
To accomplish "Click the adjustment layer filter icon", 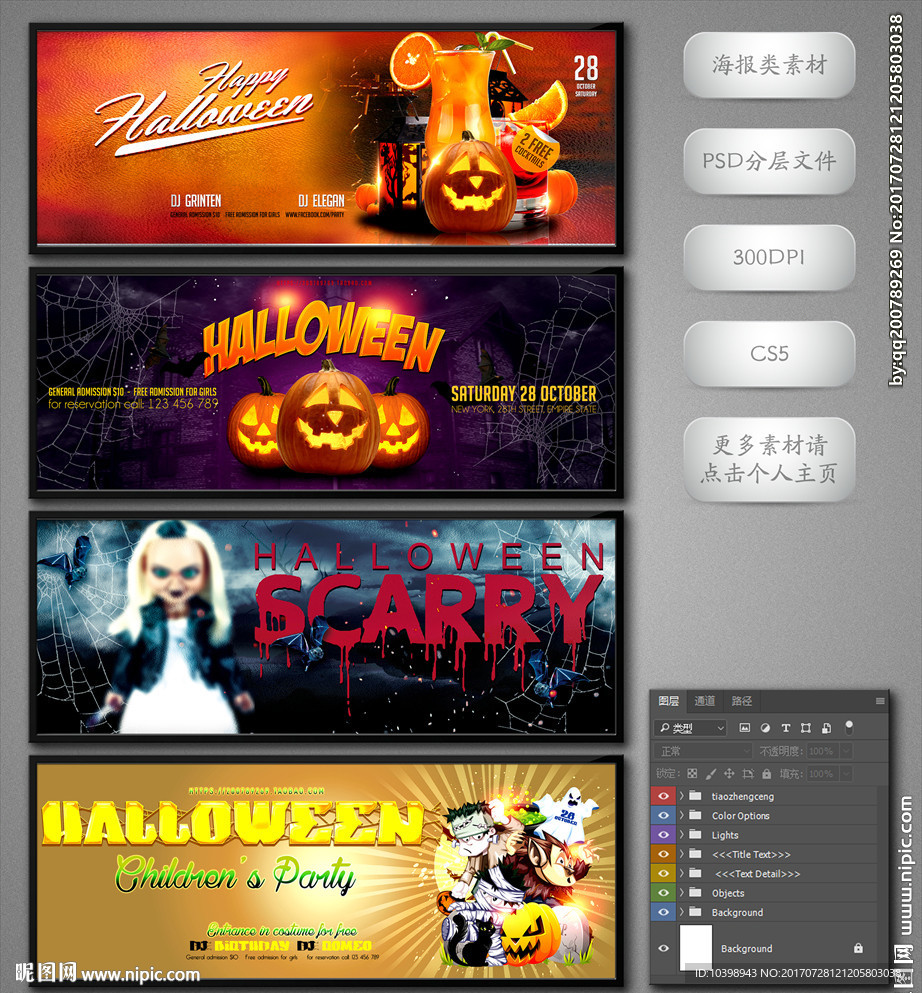I will pyautogui.click(x=765, y=728).
